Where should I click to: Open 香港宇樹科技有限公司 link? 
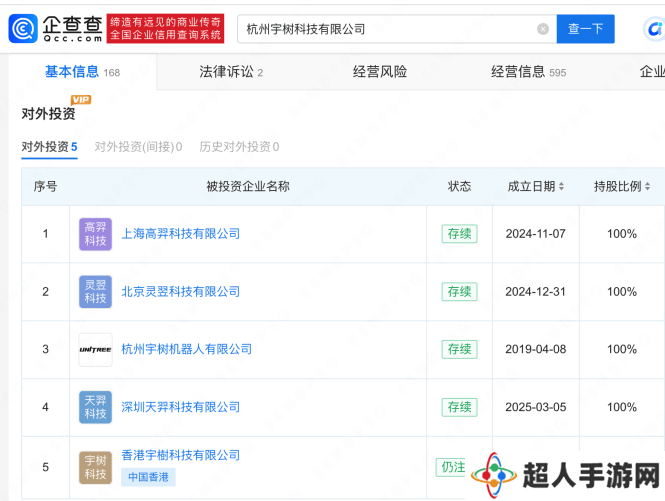[x=181, y=455]
